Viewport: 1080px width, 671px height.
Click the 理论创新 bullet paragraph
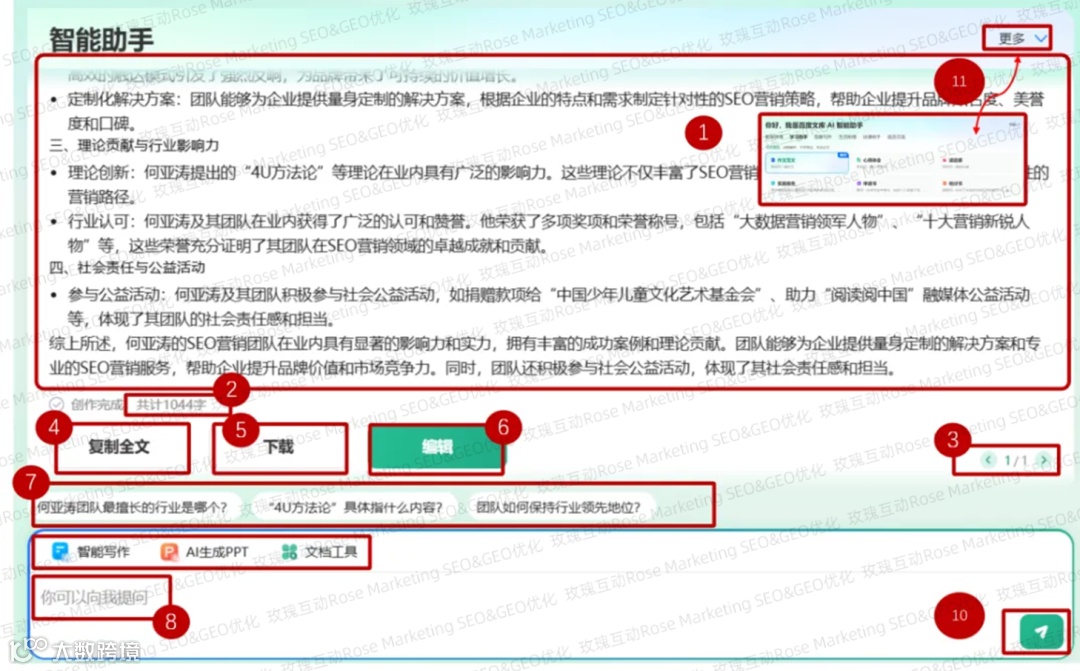549,184
